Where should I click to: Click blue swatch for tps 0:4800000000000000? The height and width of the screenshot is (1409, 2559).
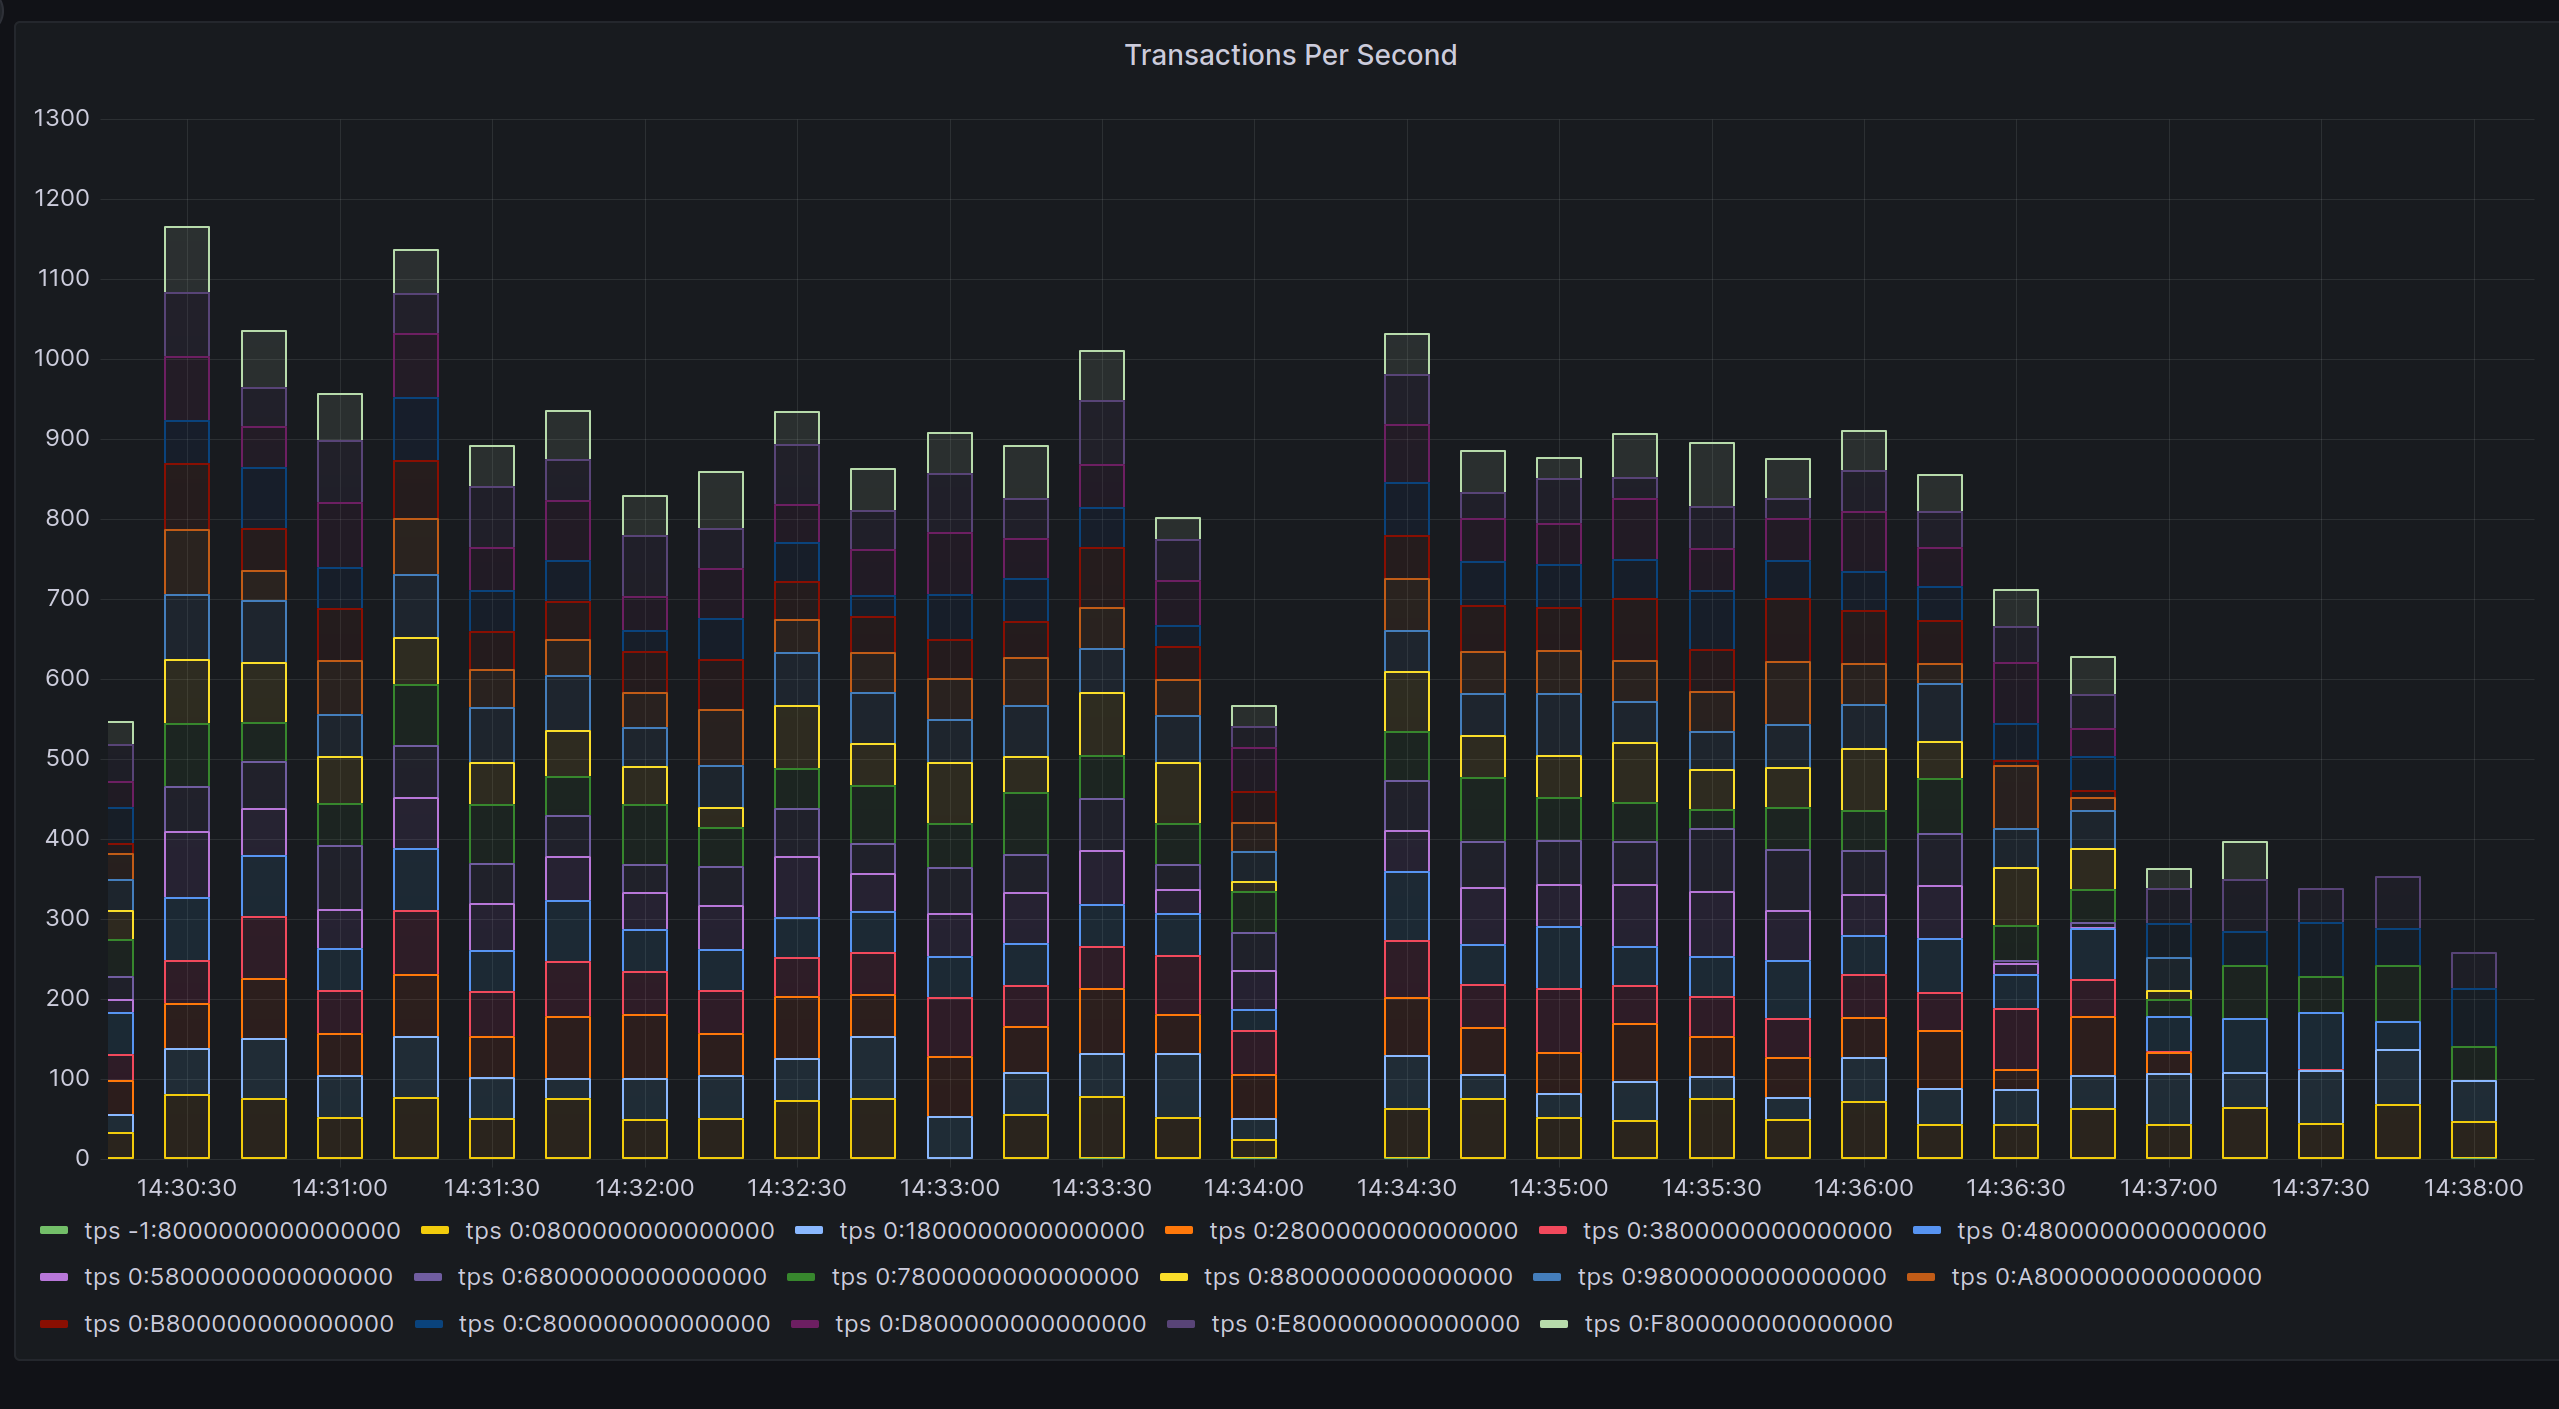coord(1926,1231)
